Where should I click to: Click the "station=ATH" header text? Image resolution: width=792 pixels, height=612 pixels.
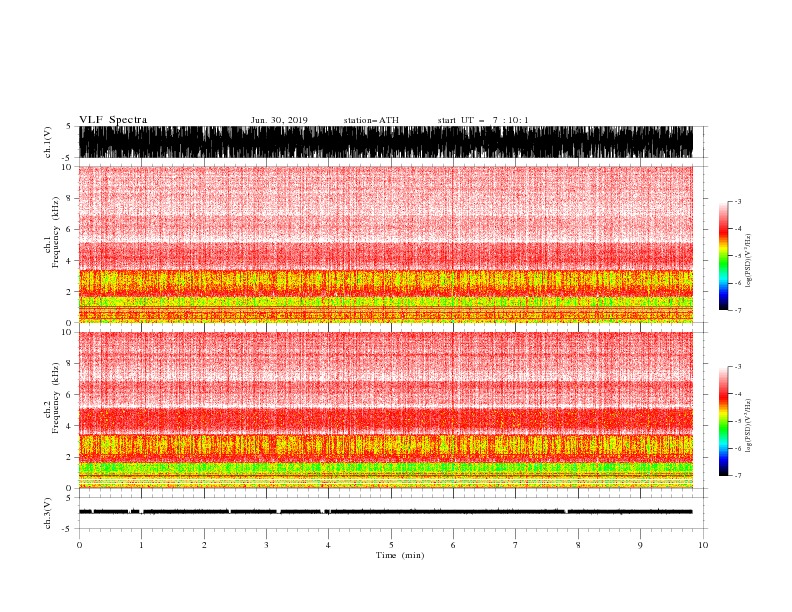pyautogui.click(x=371, y=120)
